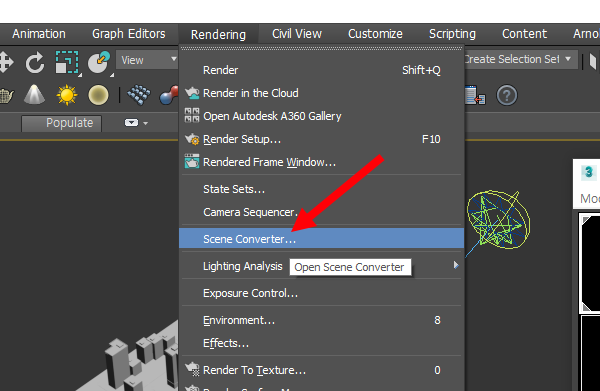This screenshot has height=391, width=600.
Task: Select the Scale tool icon
Action: click(x=67, y=62)
